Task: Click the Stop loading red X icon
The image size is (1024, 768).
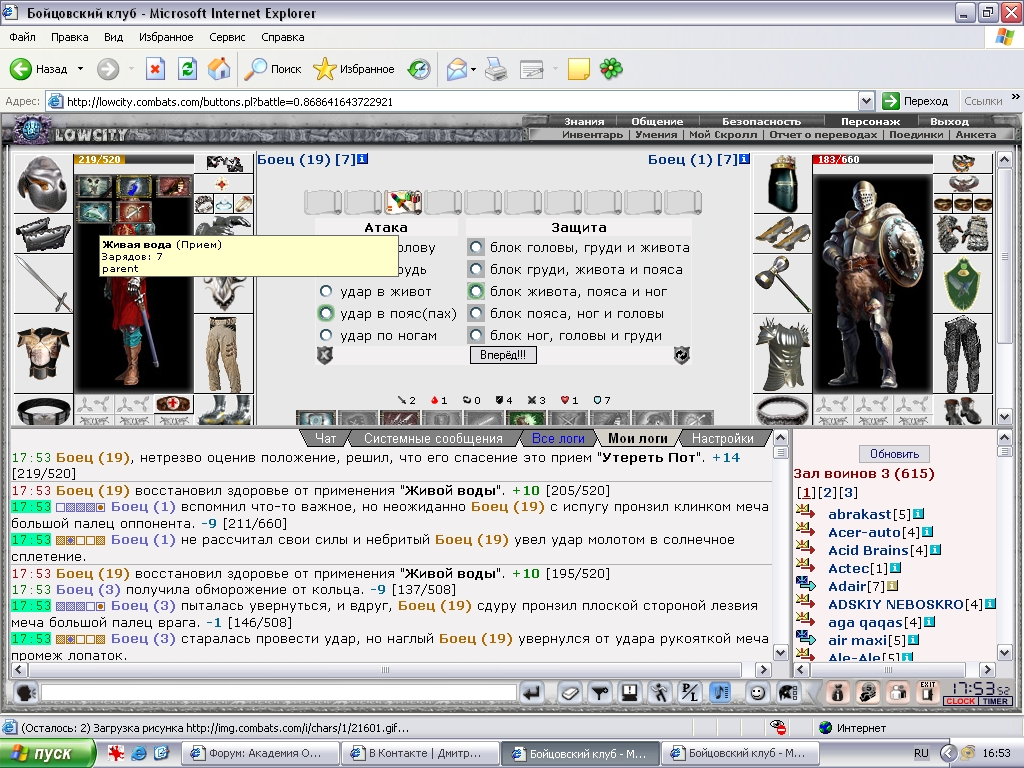Action: coord(155,69)
